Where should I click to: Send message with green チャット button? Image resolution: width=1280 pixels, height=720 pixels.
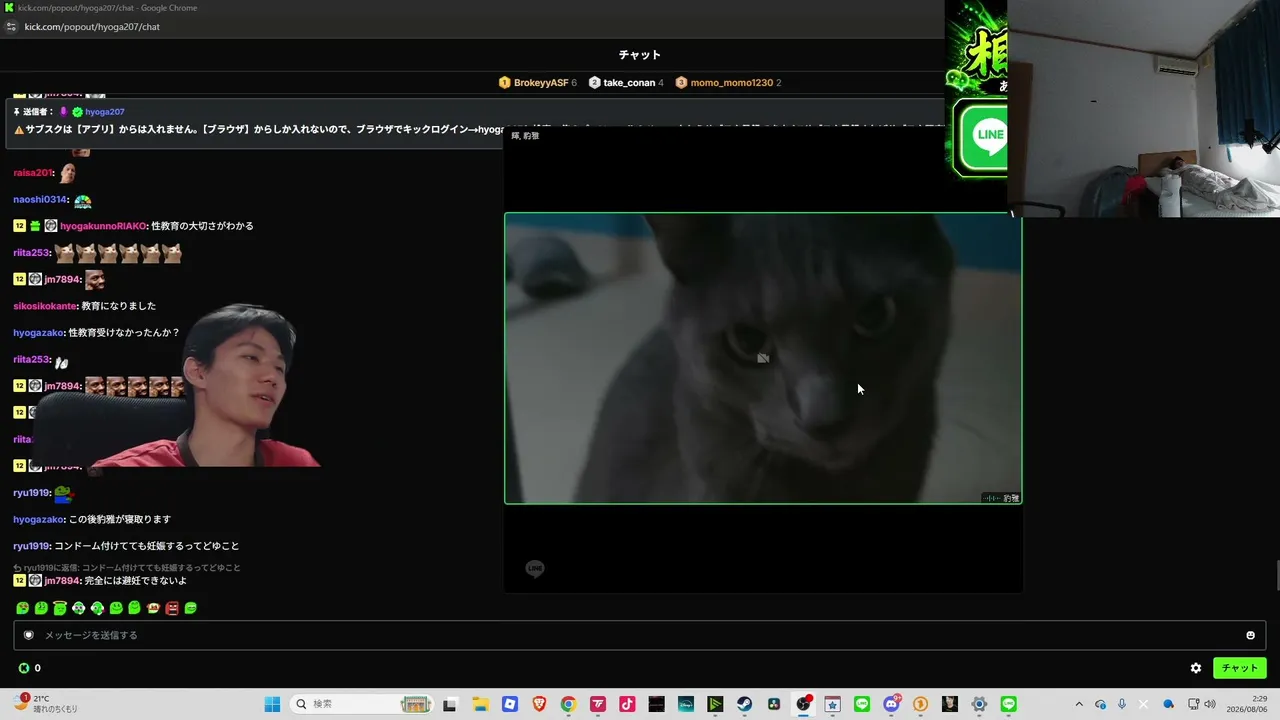[x=1239, y=668]
